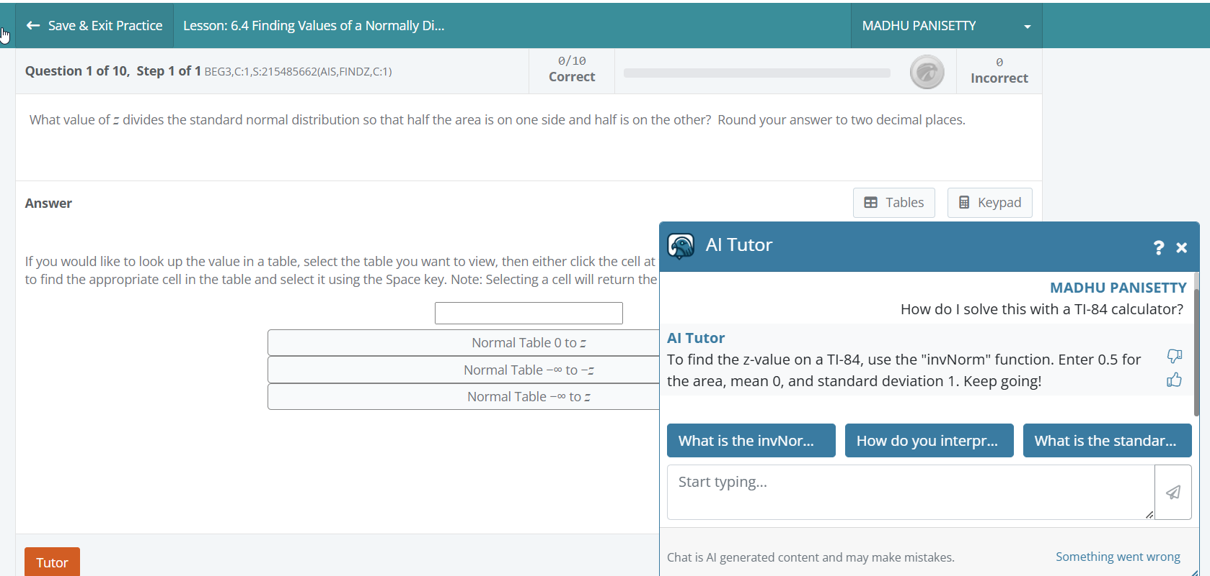
Task: Open AI Tutor help question mark
Action: tap(1158, 248)
